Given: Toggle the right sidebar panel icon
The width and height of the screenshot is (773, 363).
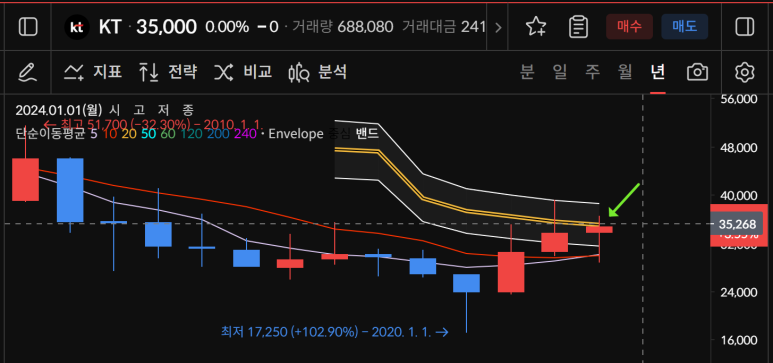Looking at the screenshot, I should click(x=744, y=27).
